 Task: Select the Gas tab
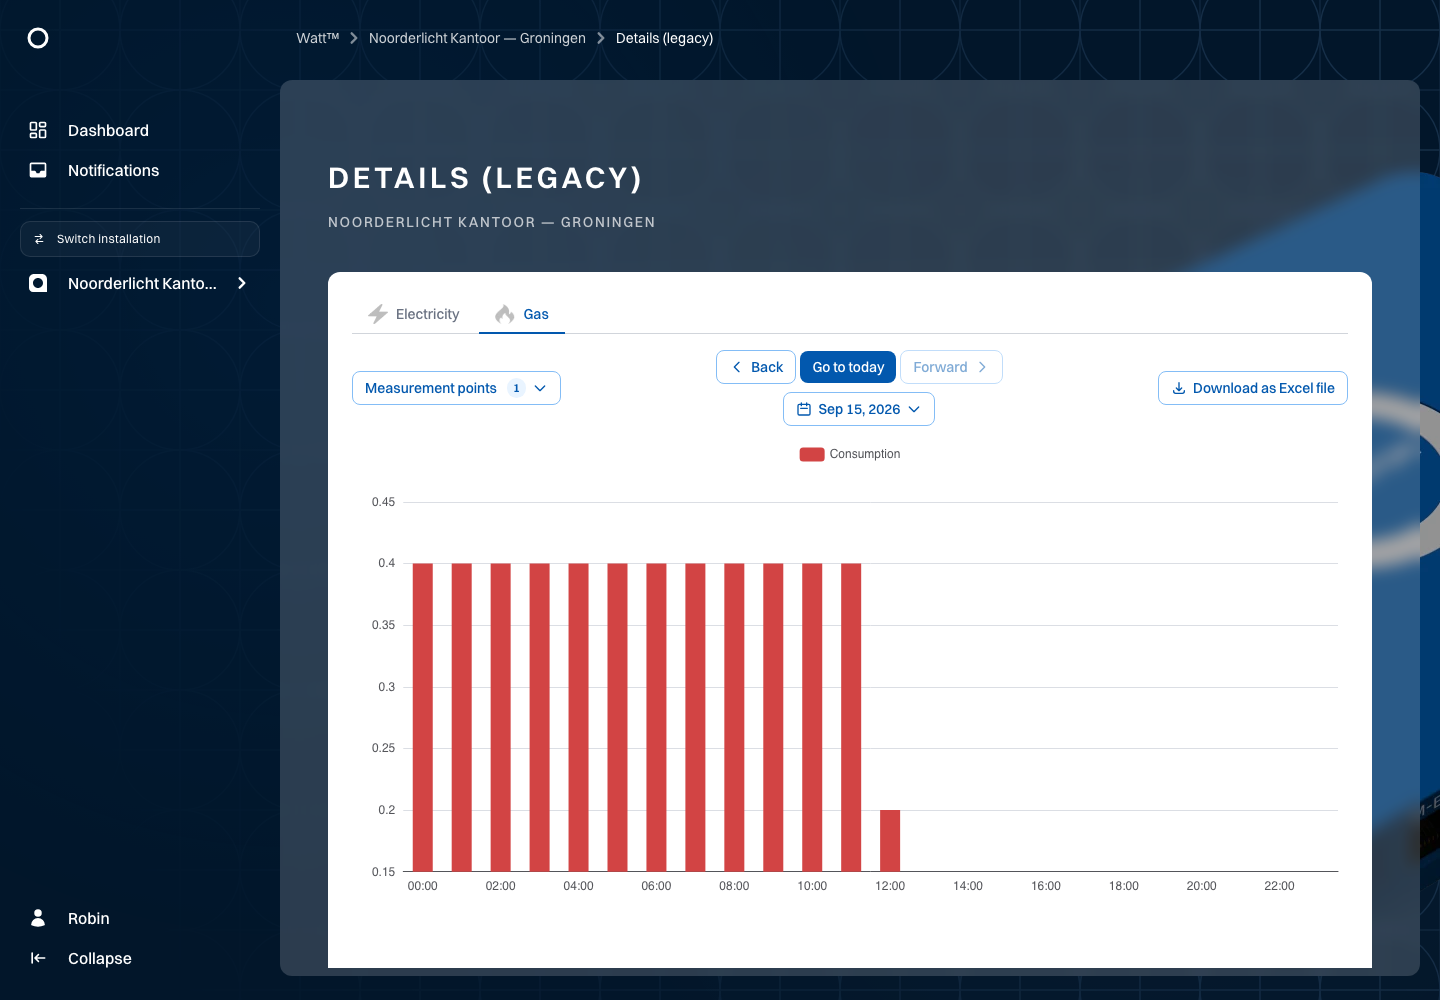point(522,314)
